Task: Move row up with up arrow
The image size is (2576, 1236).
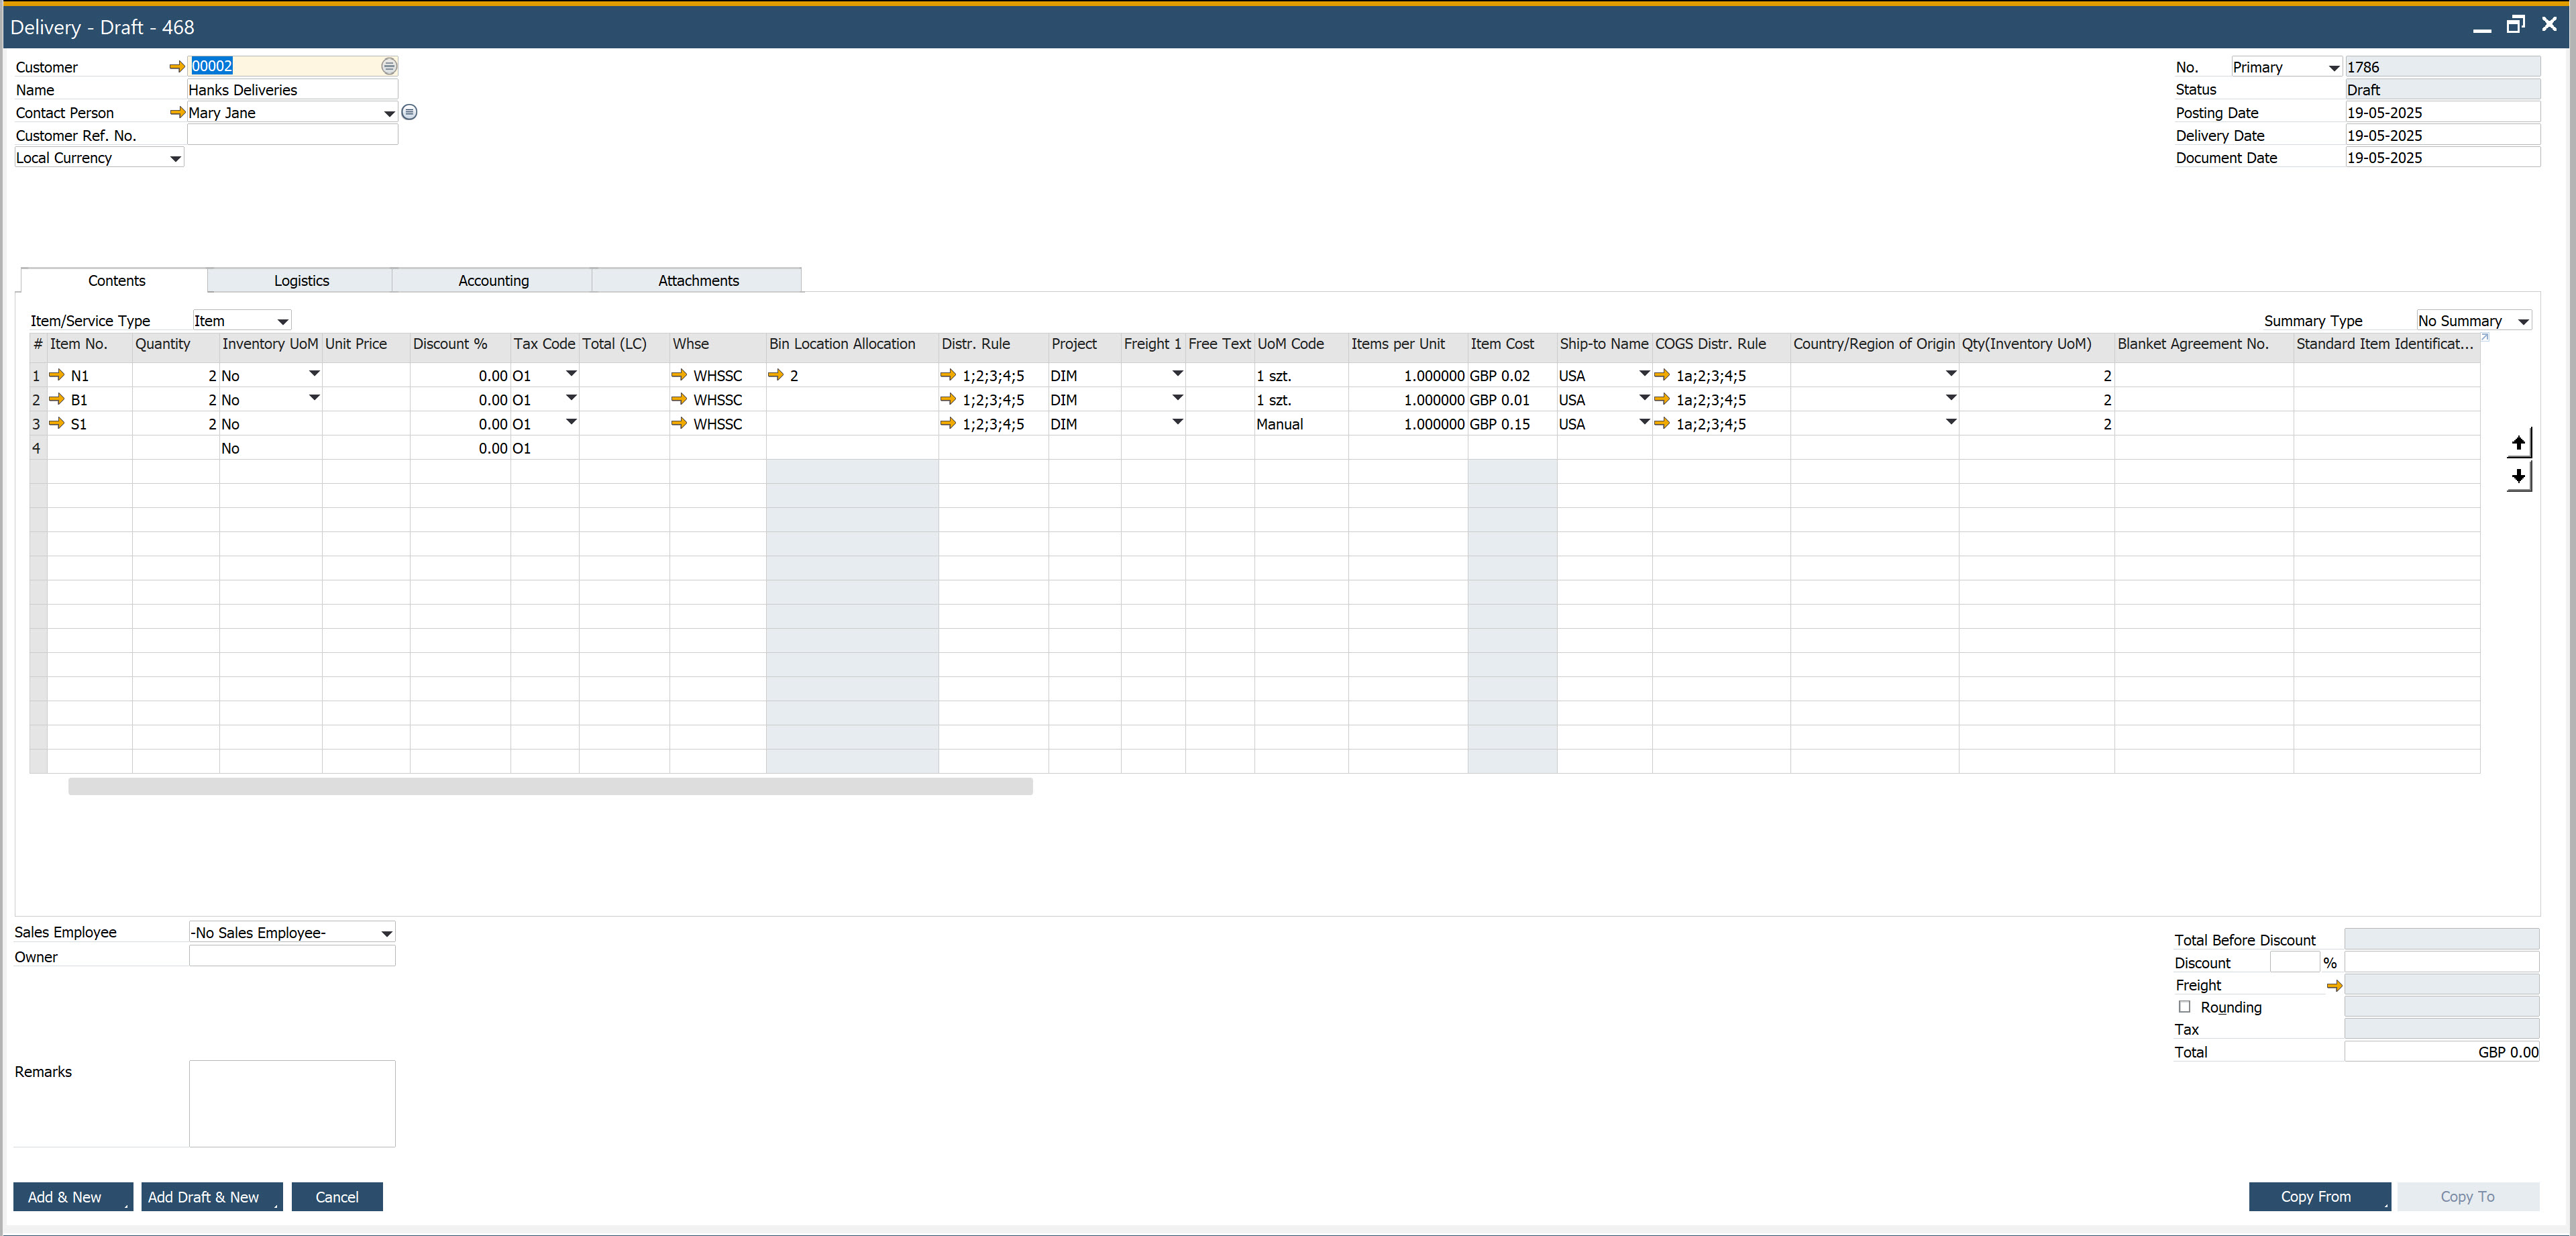Action: pyautogui.click(x=2518, y=443)
